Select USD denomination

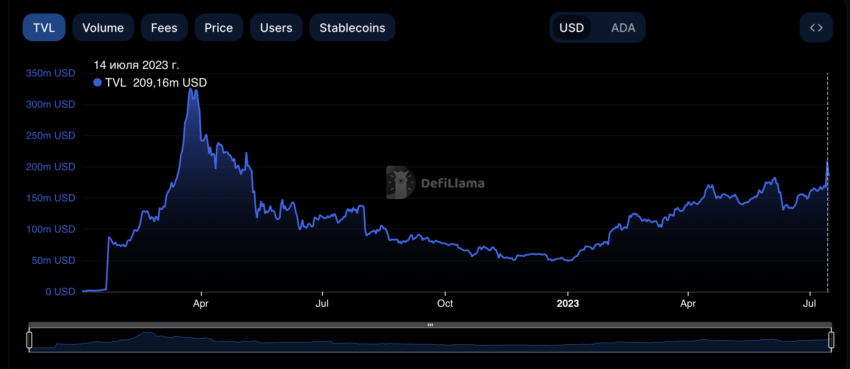click(x=571, y=28)
